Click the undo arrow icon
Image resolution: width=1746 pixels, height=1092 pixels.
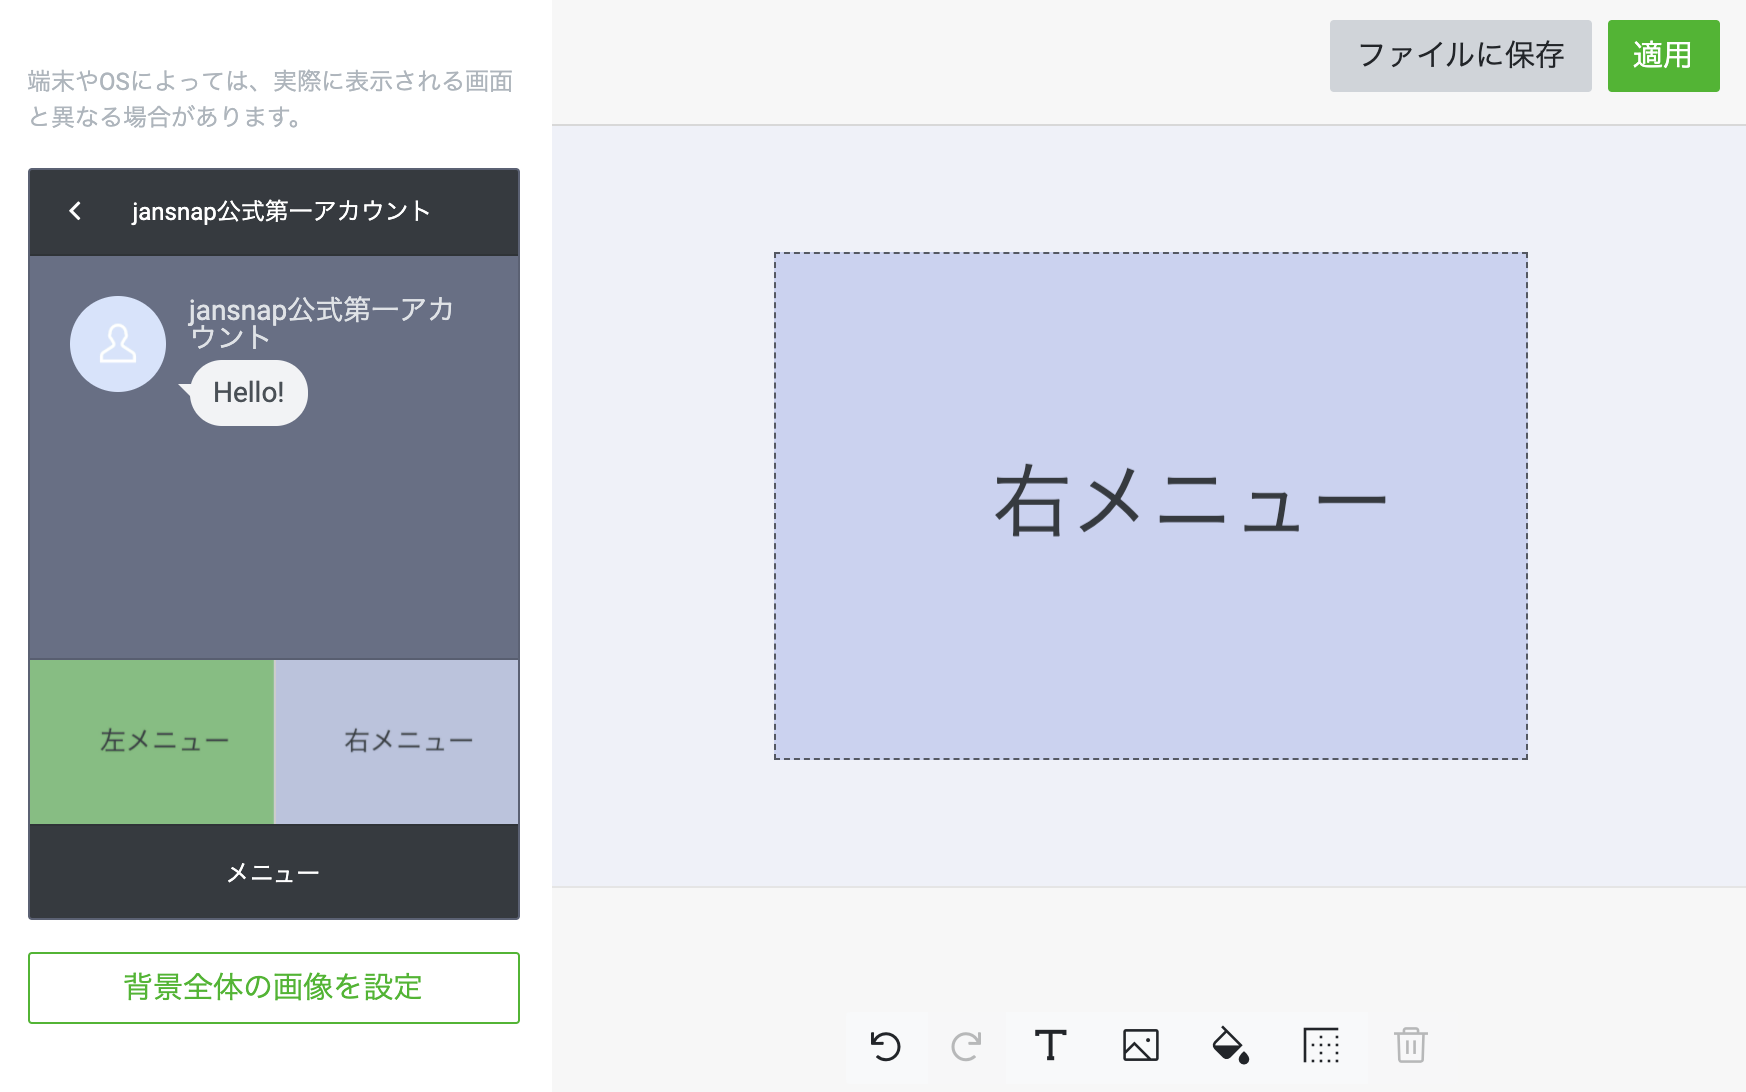(886, 1046)
